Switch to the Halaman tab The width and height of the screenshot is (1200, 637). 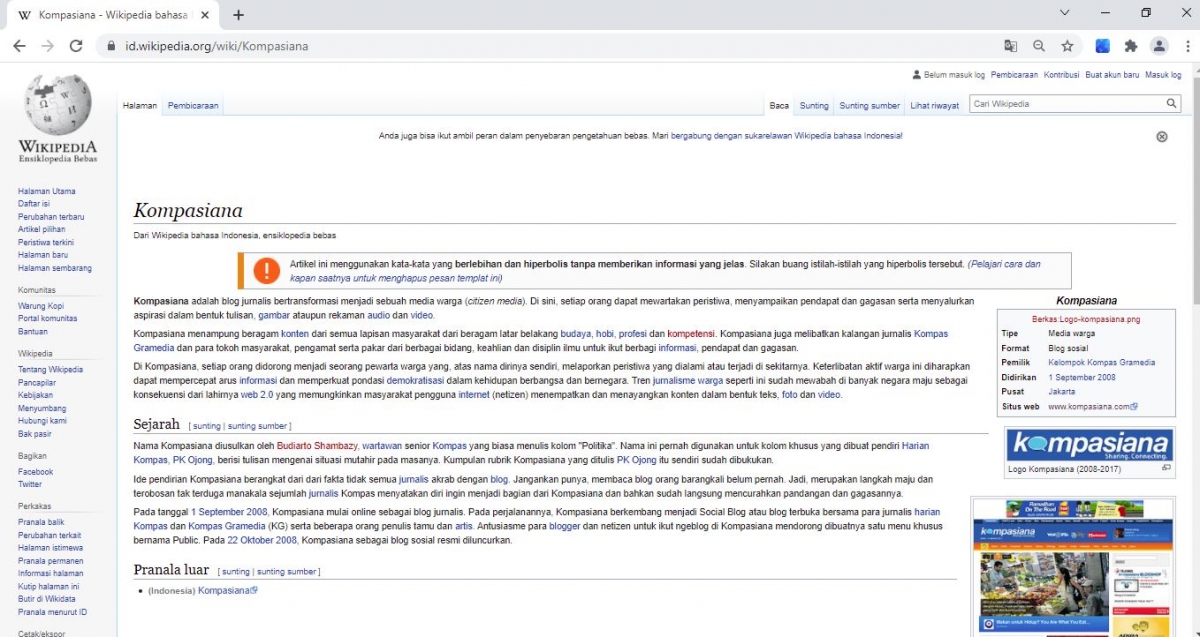click(x=140, y=105)
